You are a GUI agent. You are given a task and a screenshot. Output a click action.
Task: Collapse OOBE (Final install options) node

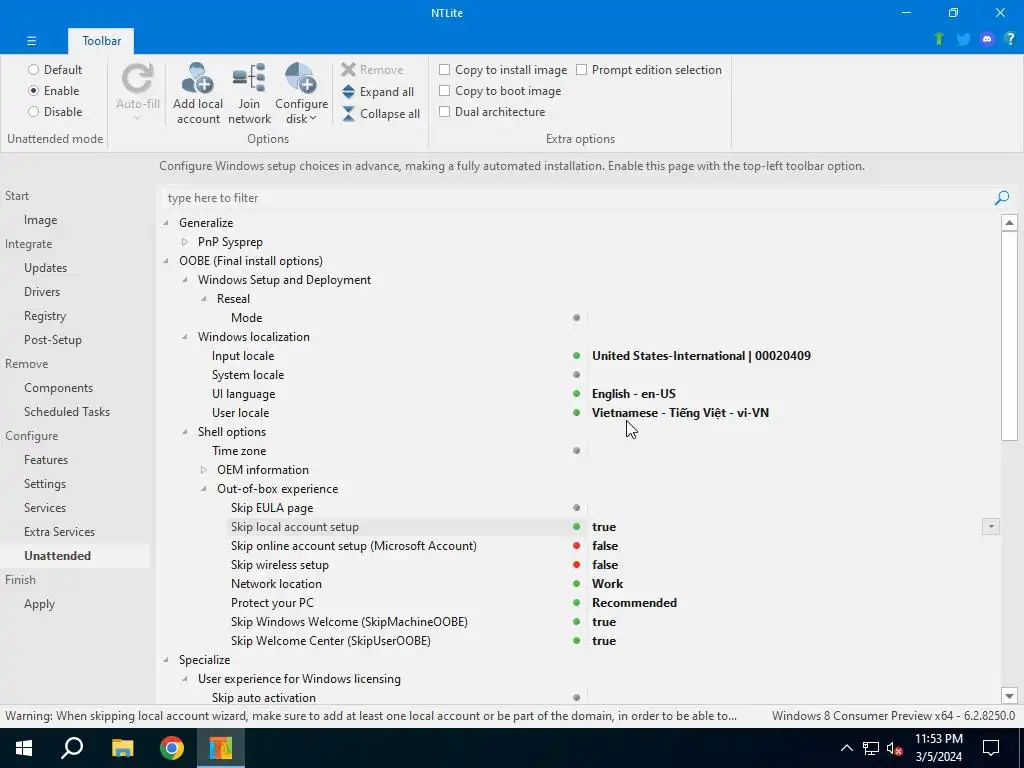[x=166, y=261]
